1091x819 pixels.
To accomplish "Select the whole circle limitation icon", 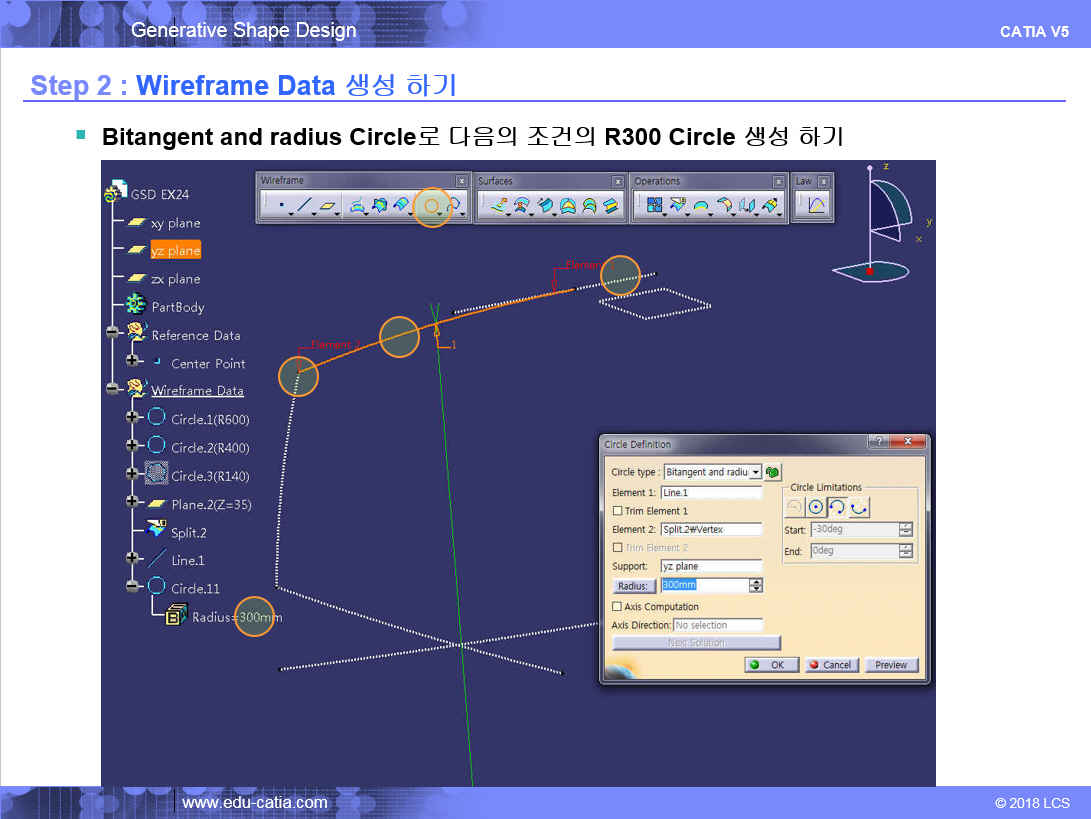I will click(x=816, y=508).
